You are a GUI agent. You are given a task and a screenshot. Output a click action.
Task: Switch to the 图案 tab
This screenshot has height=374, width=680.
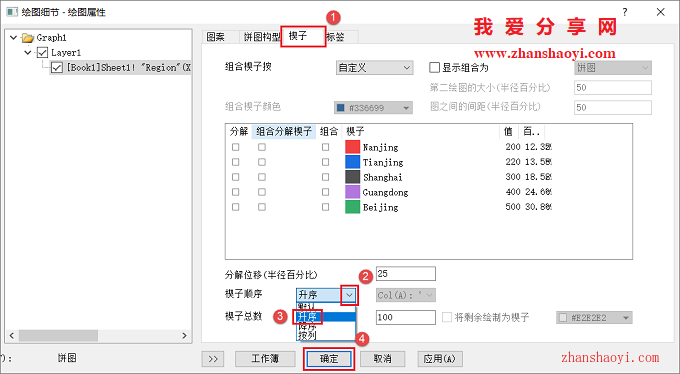tap(216, 37)
